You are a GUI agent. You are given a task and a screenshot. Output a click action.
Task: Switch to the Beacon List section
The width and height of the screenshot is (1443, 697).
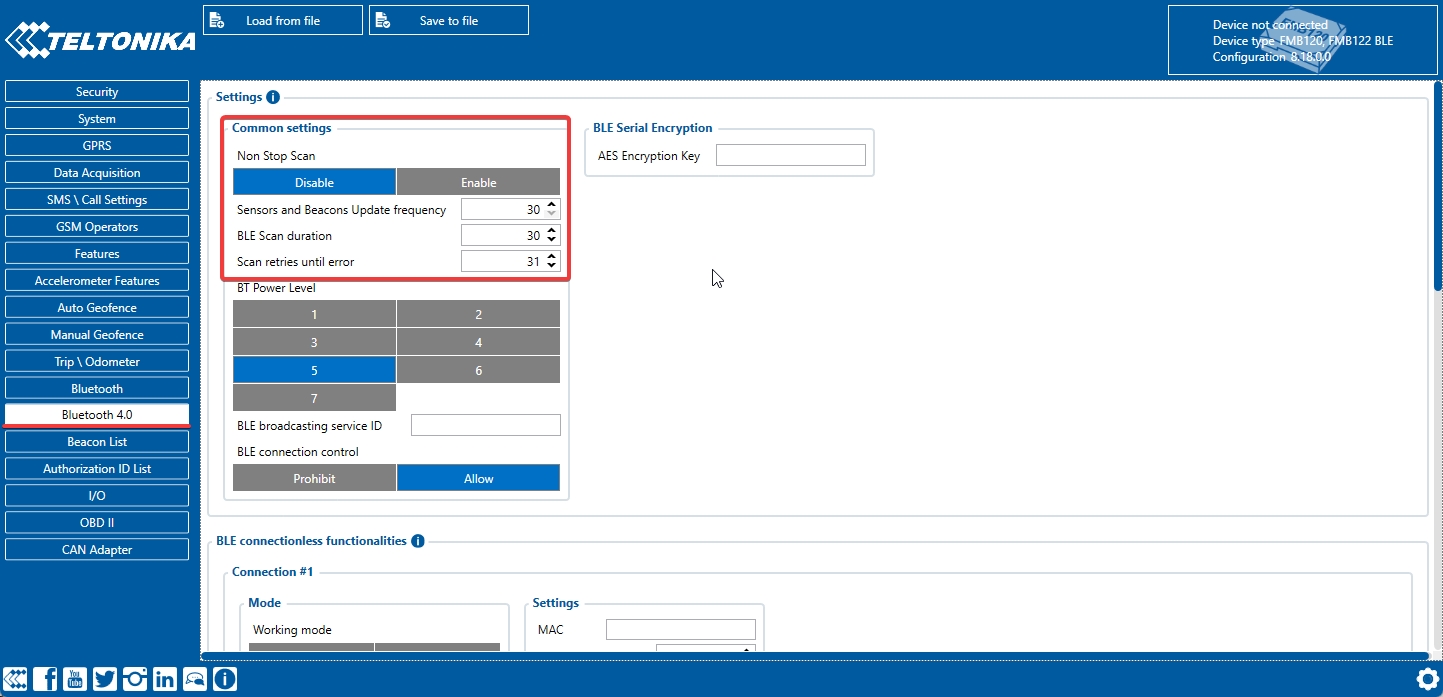(x=96, y=441)
